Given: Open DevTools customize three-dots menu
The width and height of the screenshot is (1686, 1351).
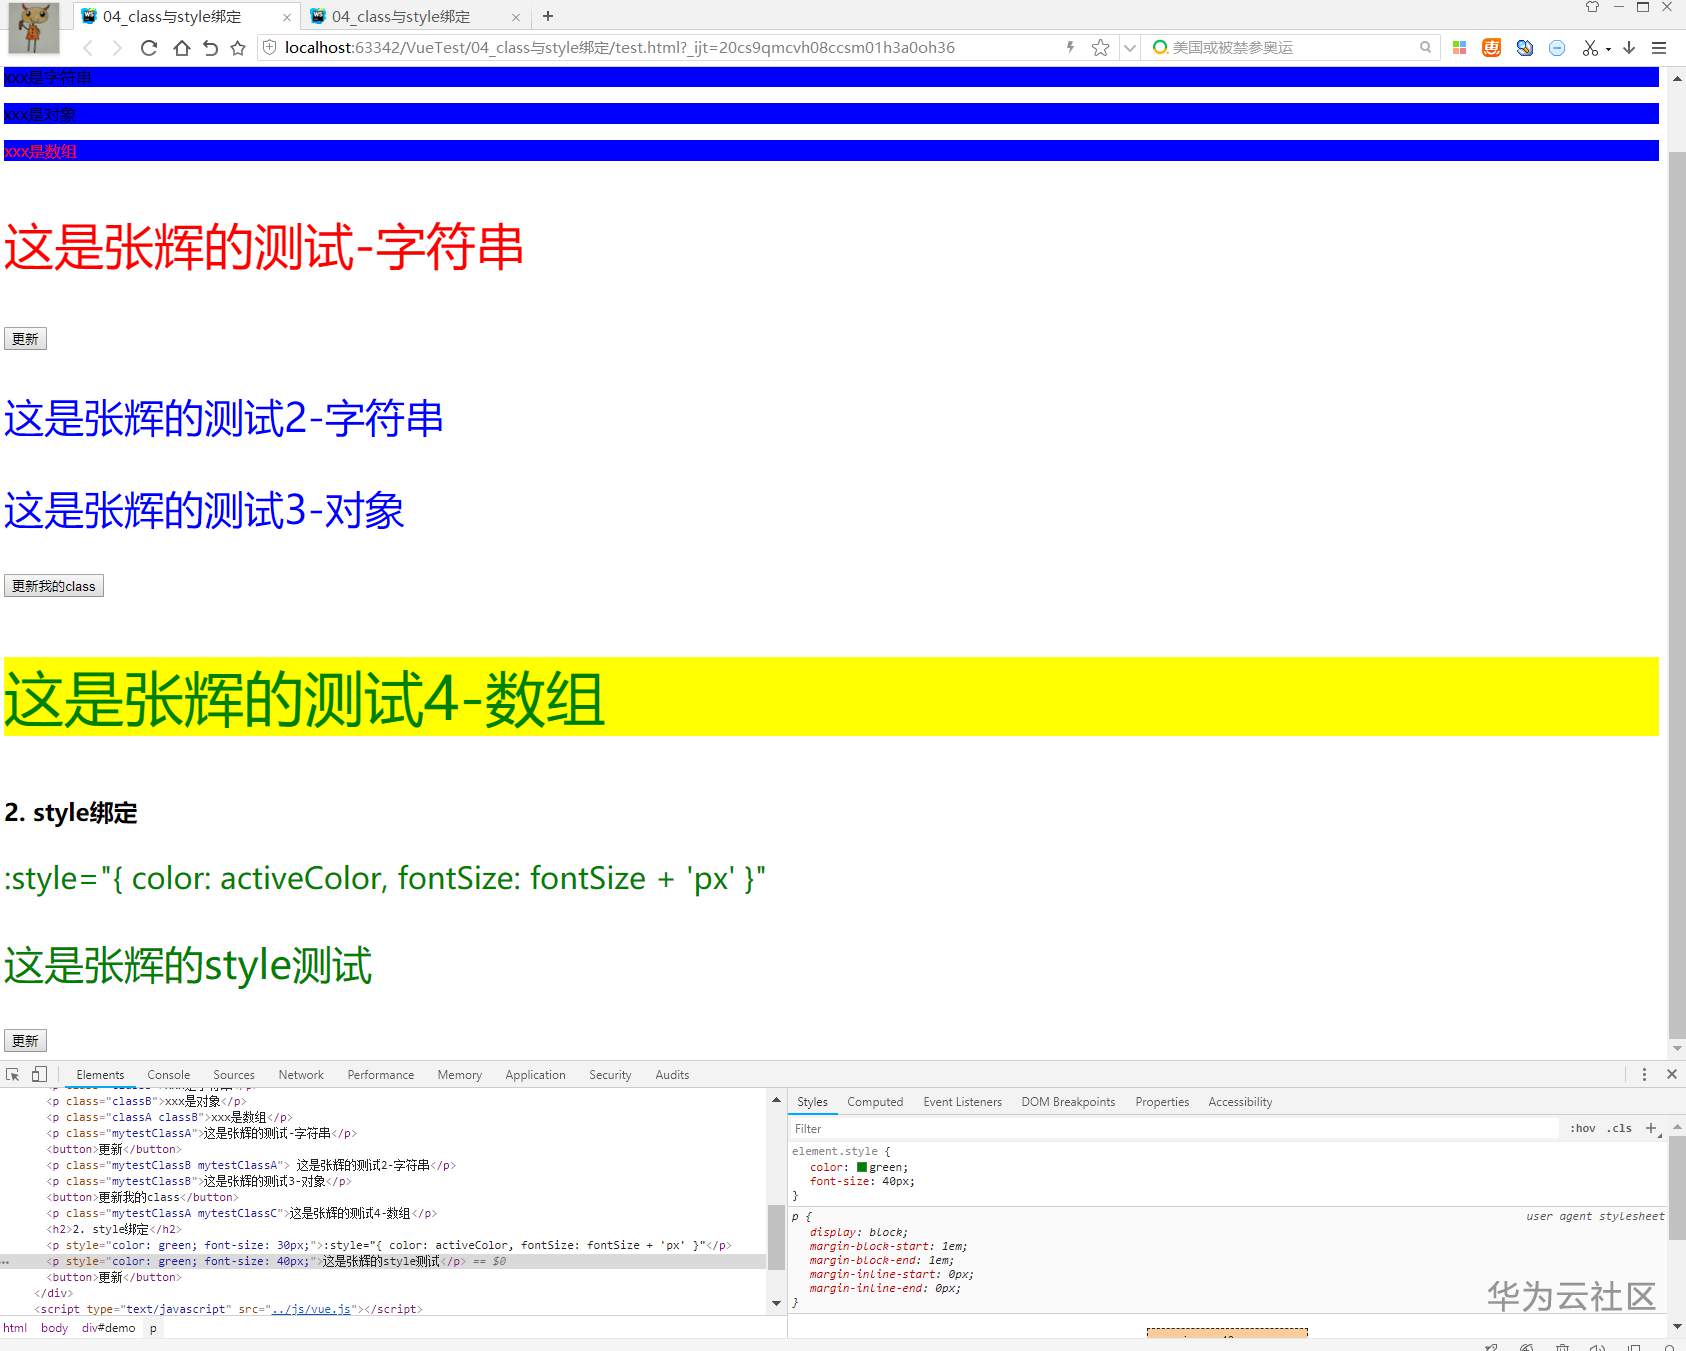Looking at the screenshot, I should pyautogui.click(x=1644, y=1074).
